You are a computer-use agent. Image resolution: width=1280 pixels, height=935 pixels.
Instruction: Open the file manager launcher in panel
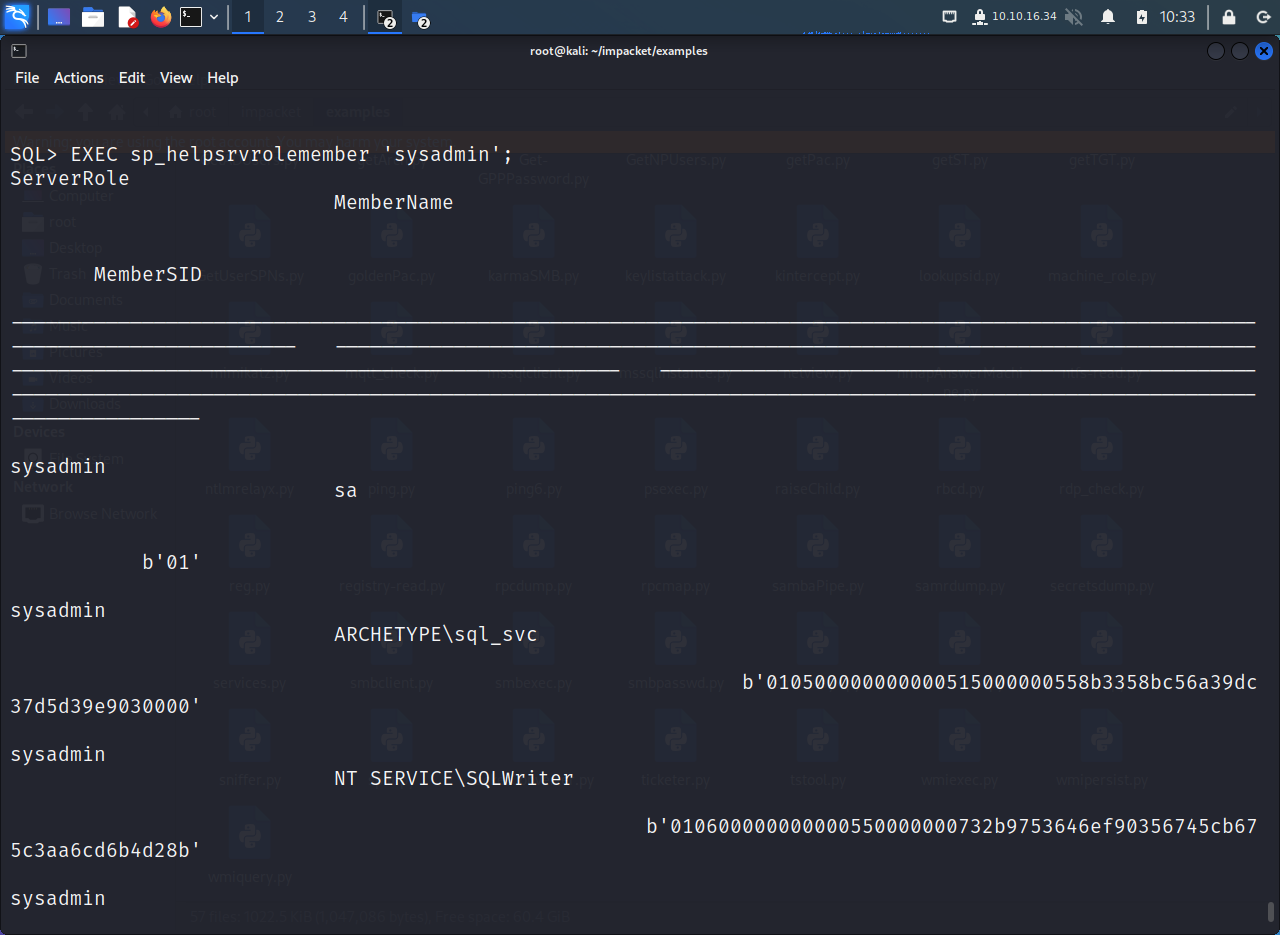[93, 17]
